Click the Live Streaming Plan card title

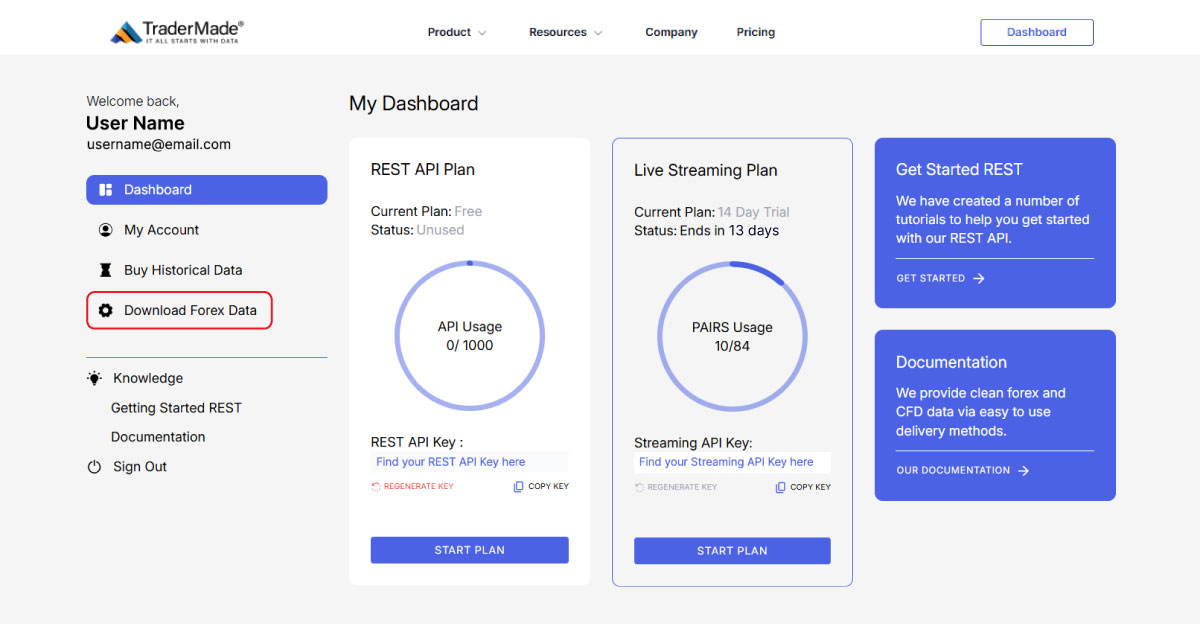(x=706, y=170)
